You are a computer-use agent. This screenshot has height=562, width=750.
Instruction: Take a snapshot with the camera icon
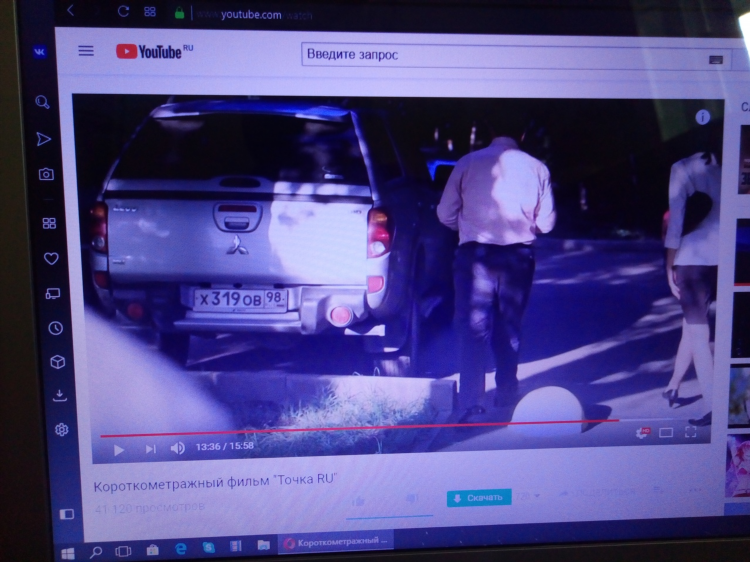click(x=46, y=174)
